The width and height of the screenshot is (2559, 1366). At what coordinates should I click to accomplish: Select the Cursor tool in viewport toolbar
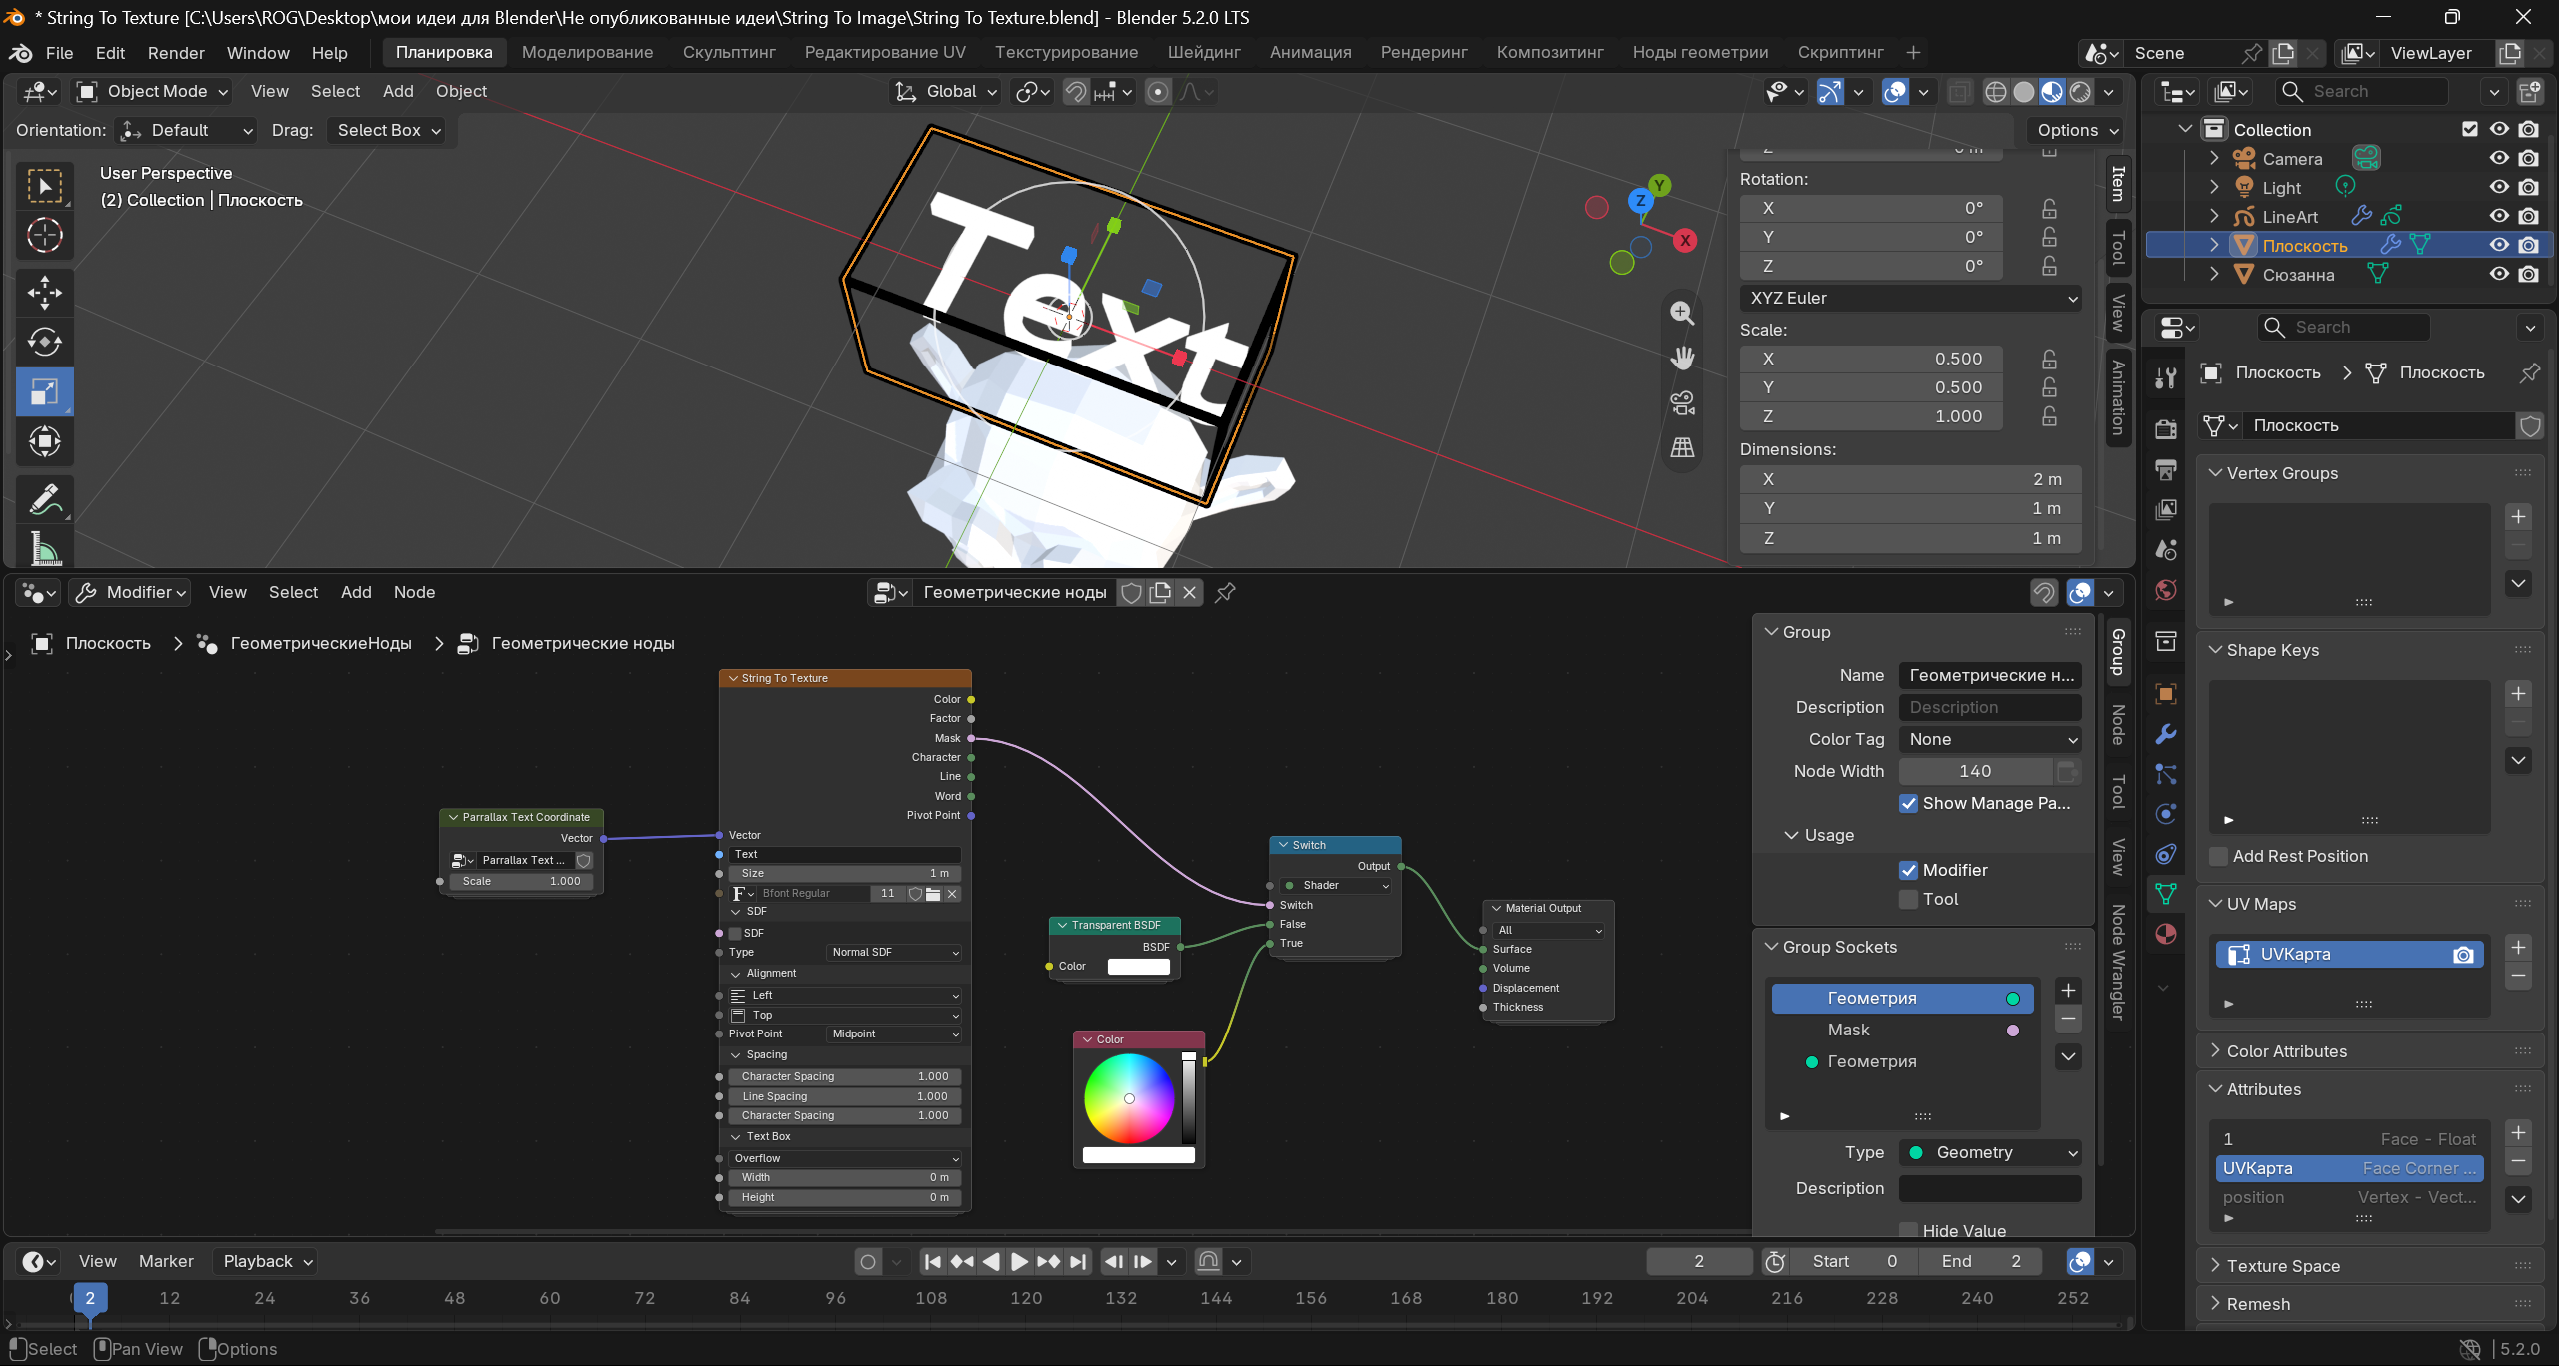(44, 236)
